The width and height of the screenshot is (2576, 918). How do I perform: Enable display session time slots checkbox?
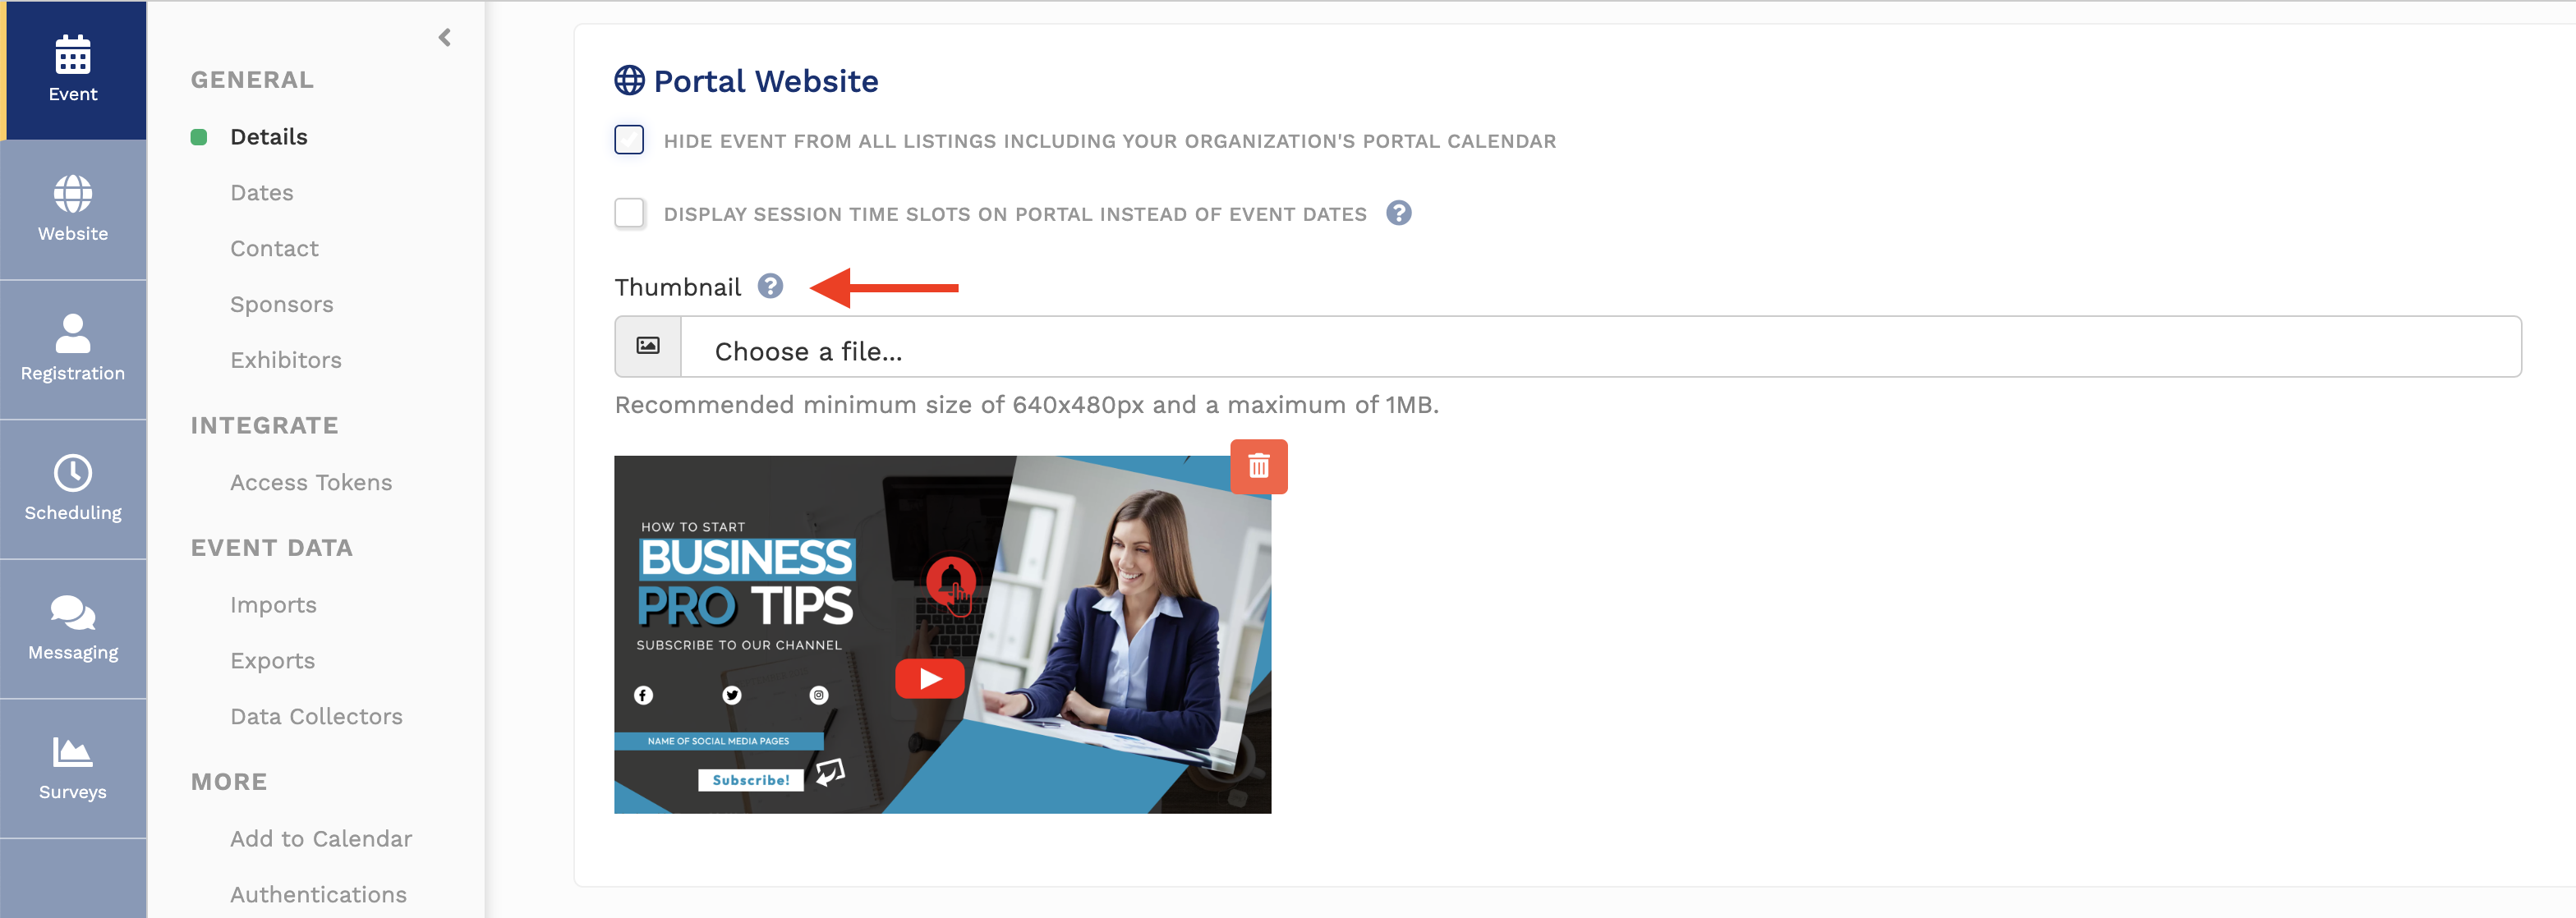pos(629,213)
